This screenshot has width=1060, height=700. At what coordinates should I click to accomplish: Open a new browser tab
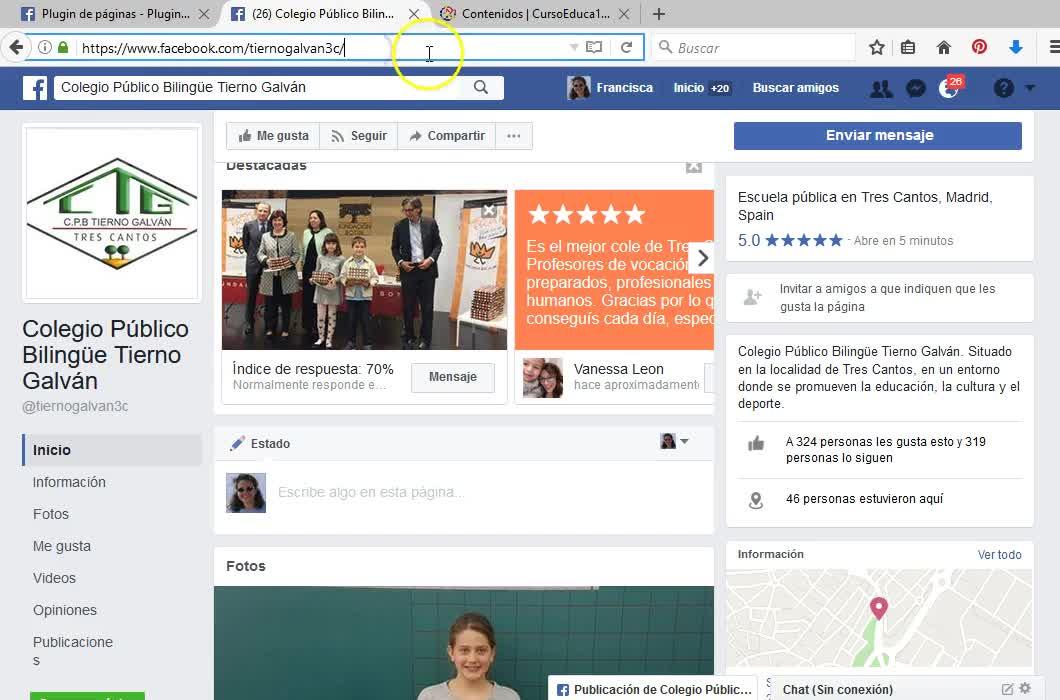point(659,14)
